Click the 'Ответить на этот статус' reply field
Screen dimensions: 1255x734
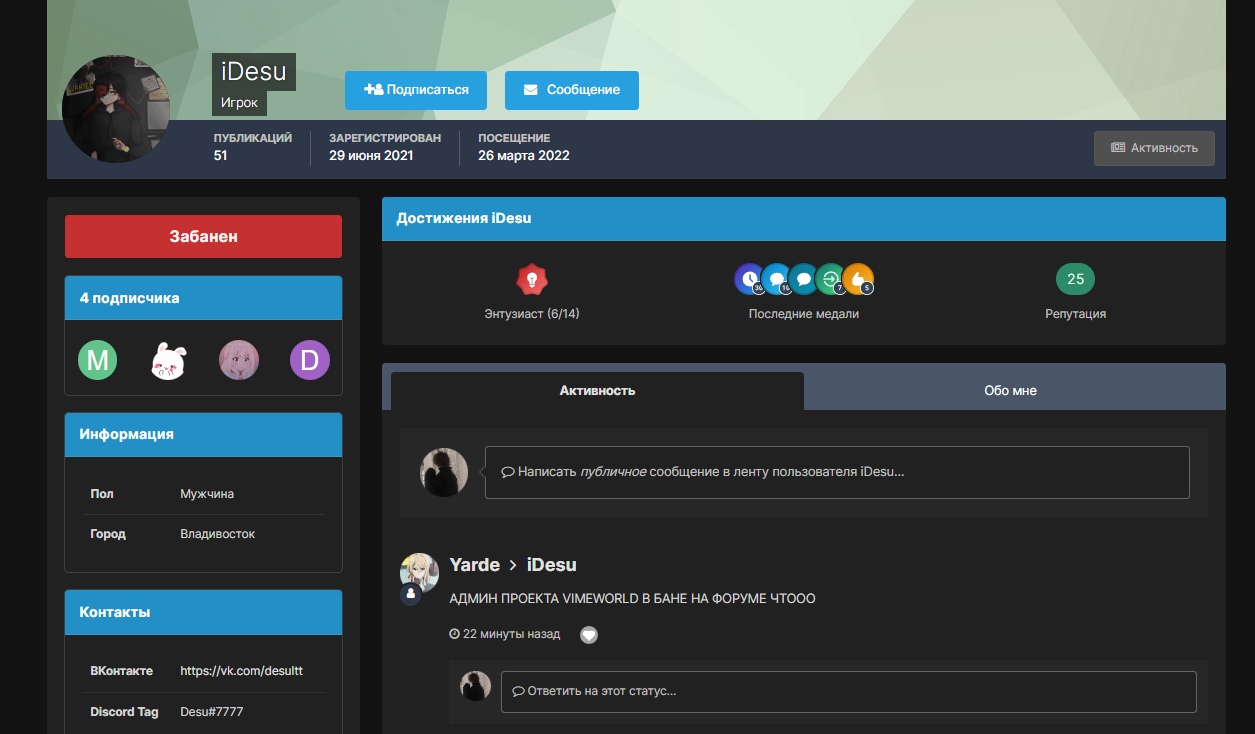pyautogui.click(x=848, y=691)
